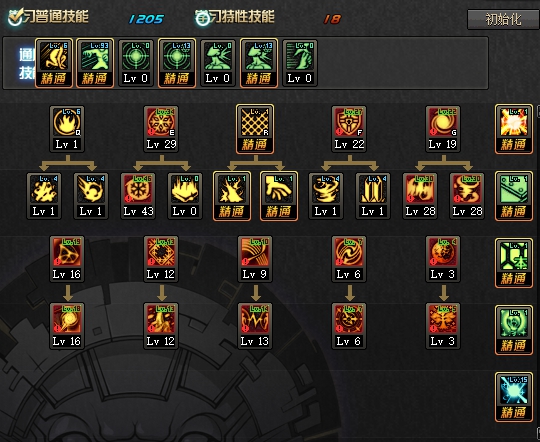540x442 pixels.
Task: Click the flame wall skill at Lv 0
Action: [185, 196]
